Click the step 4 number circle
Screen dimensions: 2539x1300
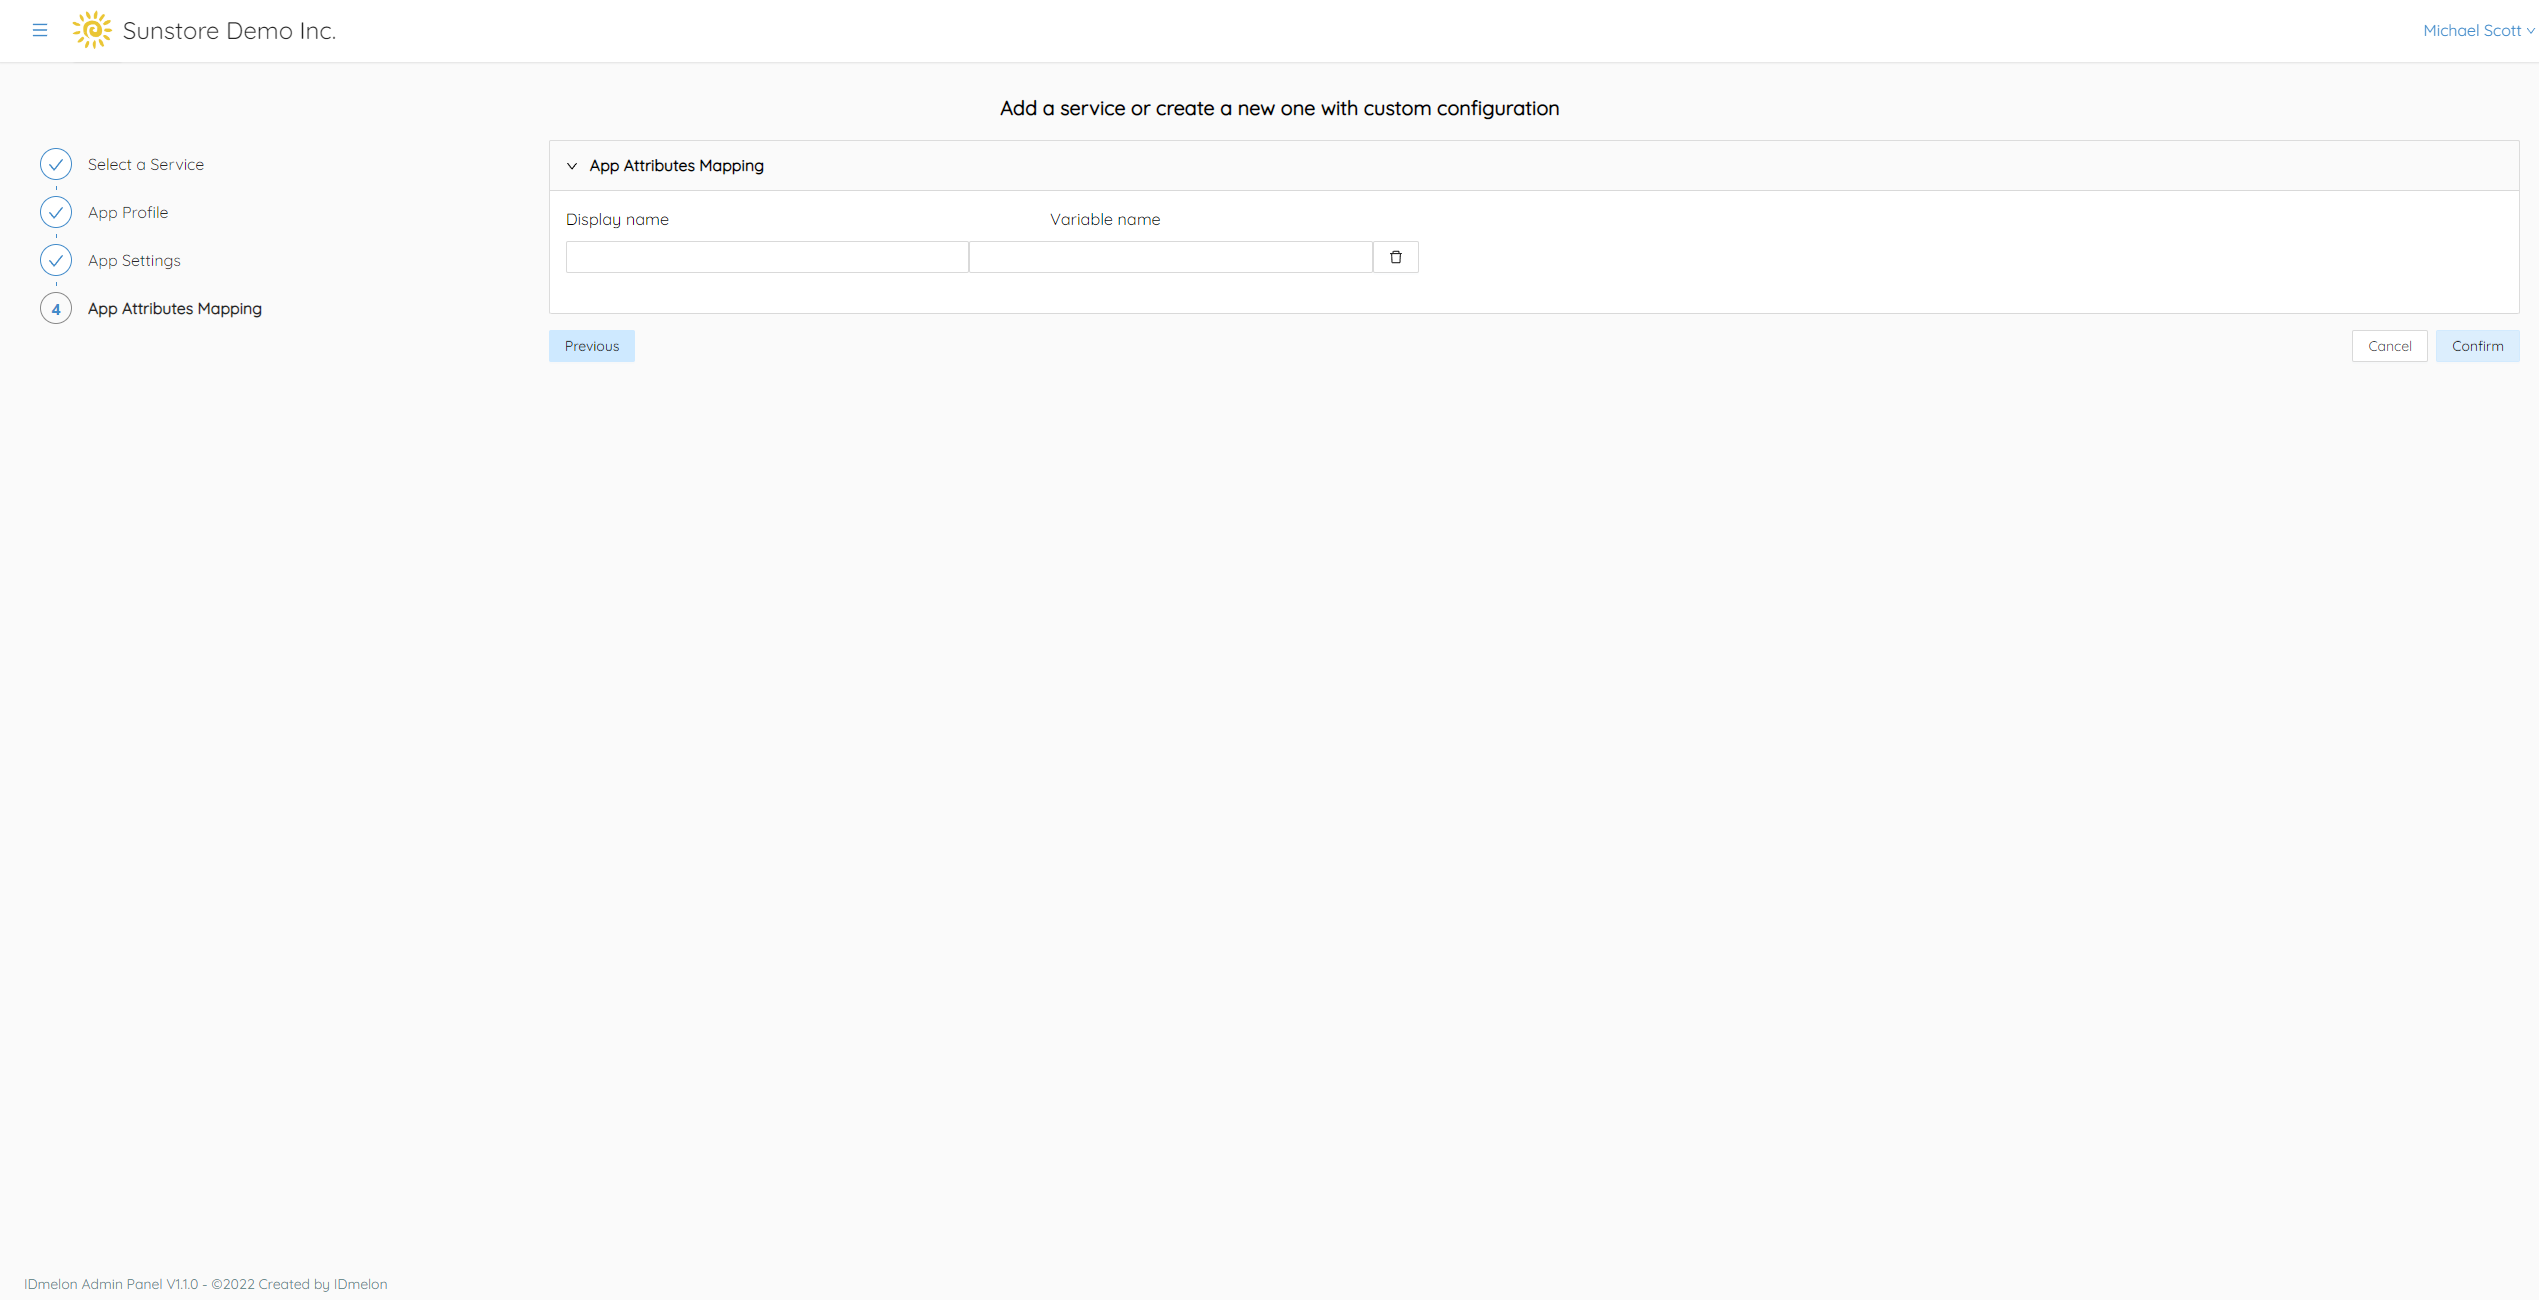[56, 308]
